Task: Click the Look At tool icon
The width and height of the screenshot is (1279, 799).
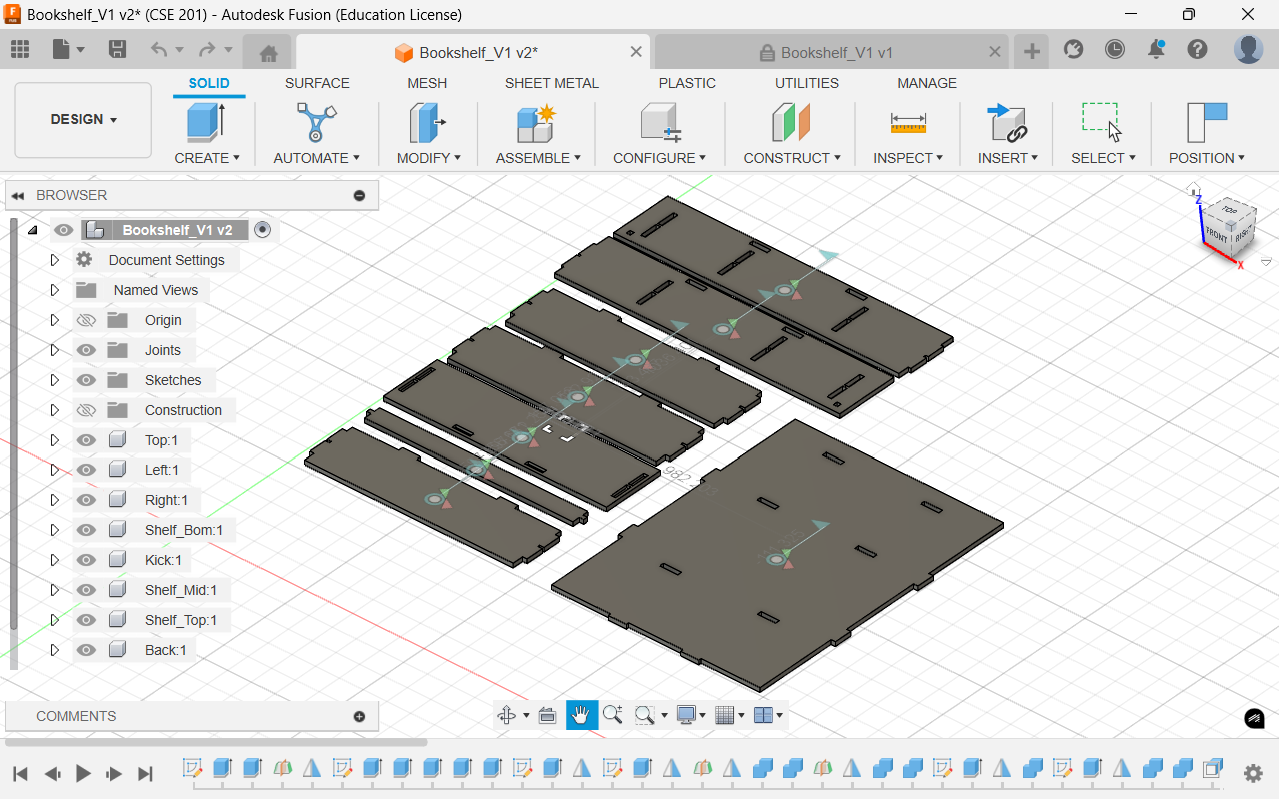Action: (x=547, y=715)
